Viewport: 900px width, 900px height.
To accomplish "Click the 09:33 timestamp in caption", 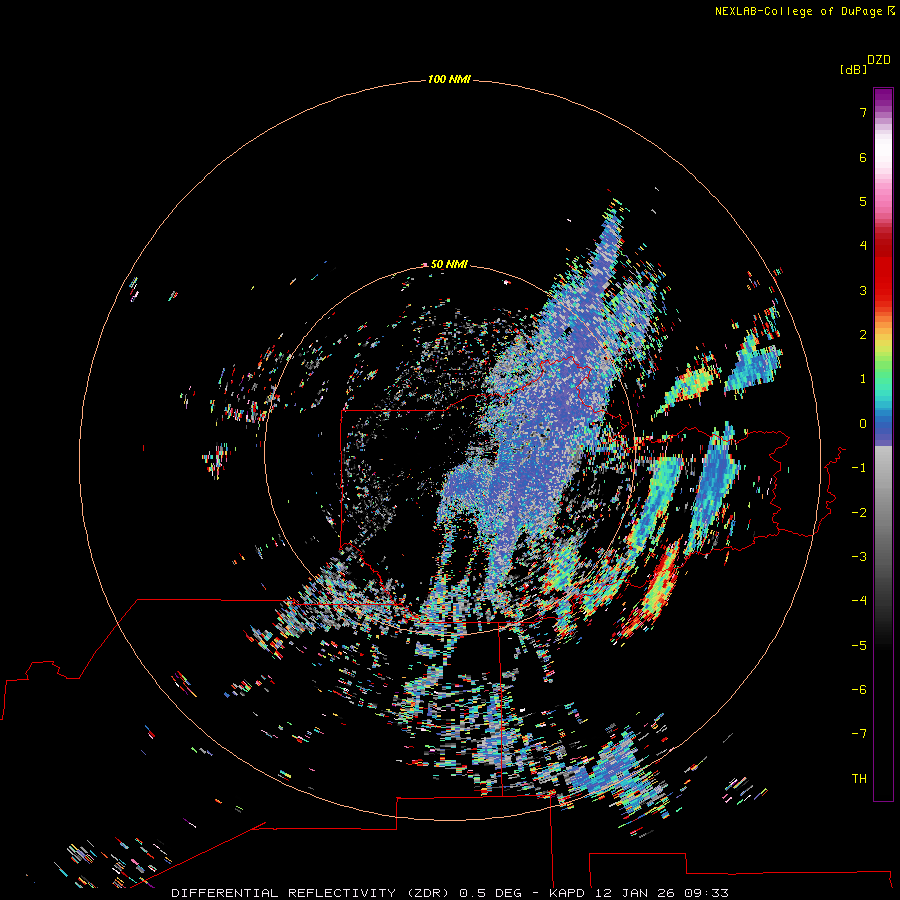I will tap(707, 893).
